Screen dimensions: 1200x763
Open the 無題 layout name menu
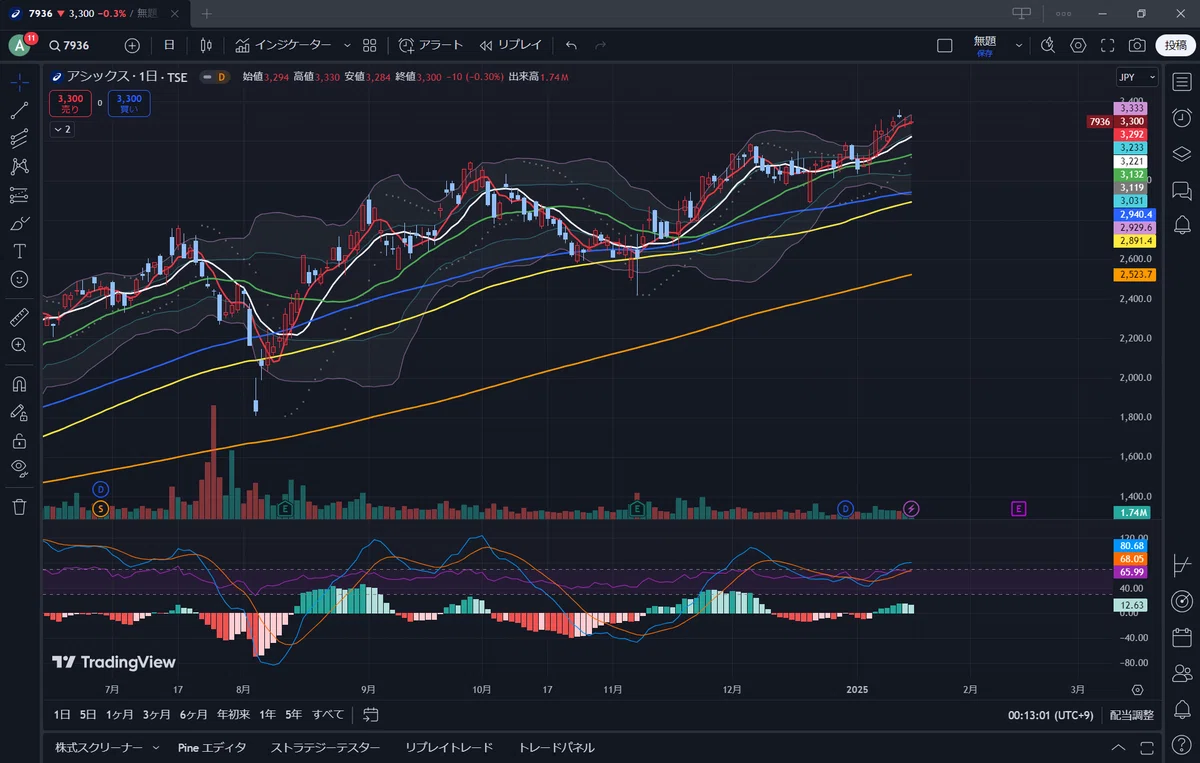pyautogui.click(x=985, y=45)
